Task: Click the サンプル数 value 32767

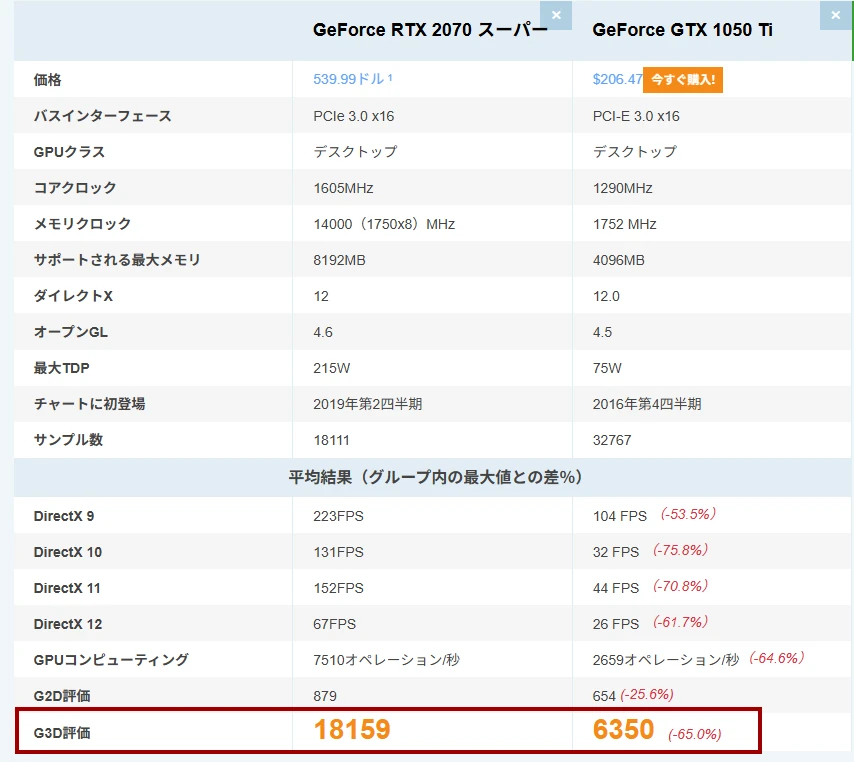Action: (x=613, y=440)
